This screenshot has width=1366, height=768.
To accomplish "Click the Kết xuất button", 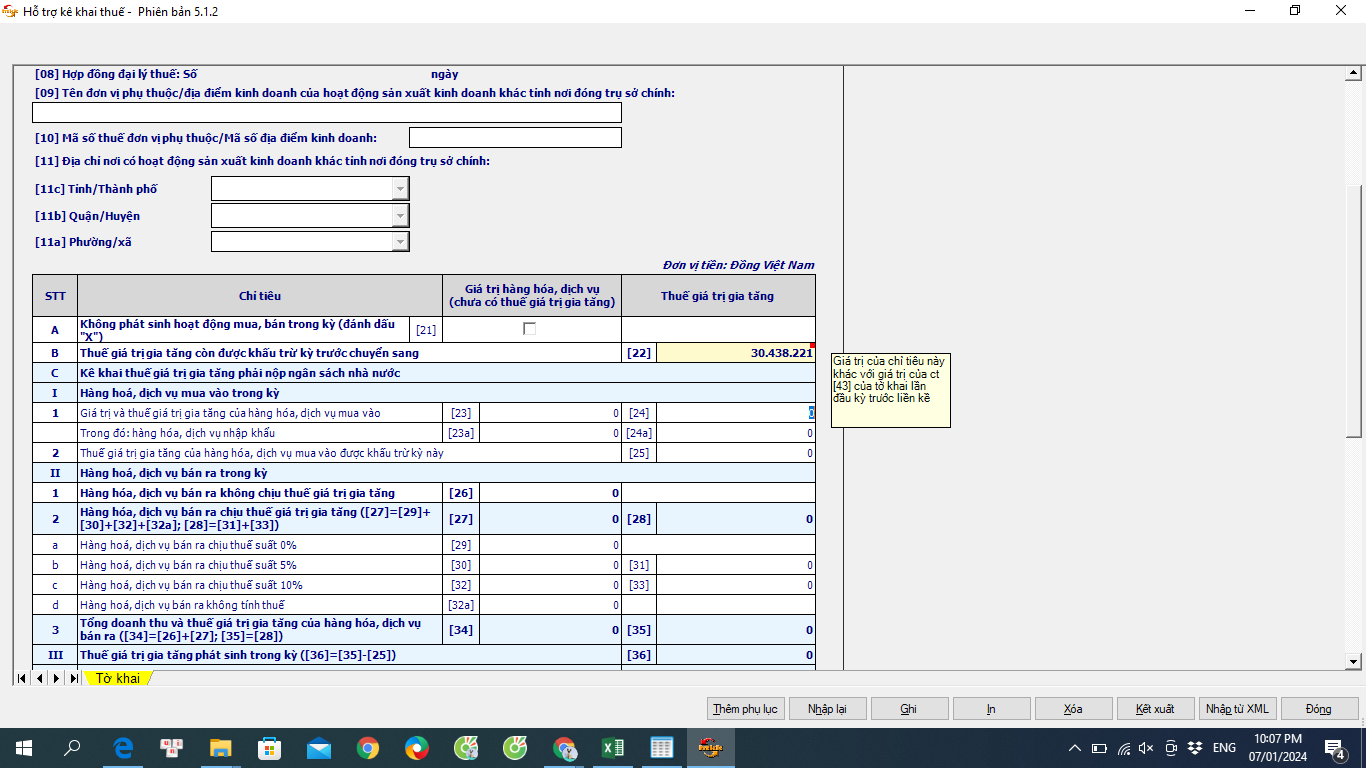I will (x=1155, y=709).
